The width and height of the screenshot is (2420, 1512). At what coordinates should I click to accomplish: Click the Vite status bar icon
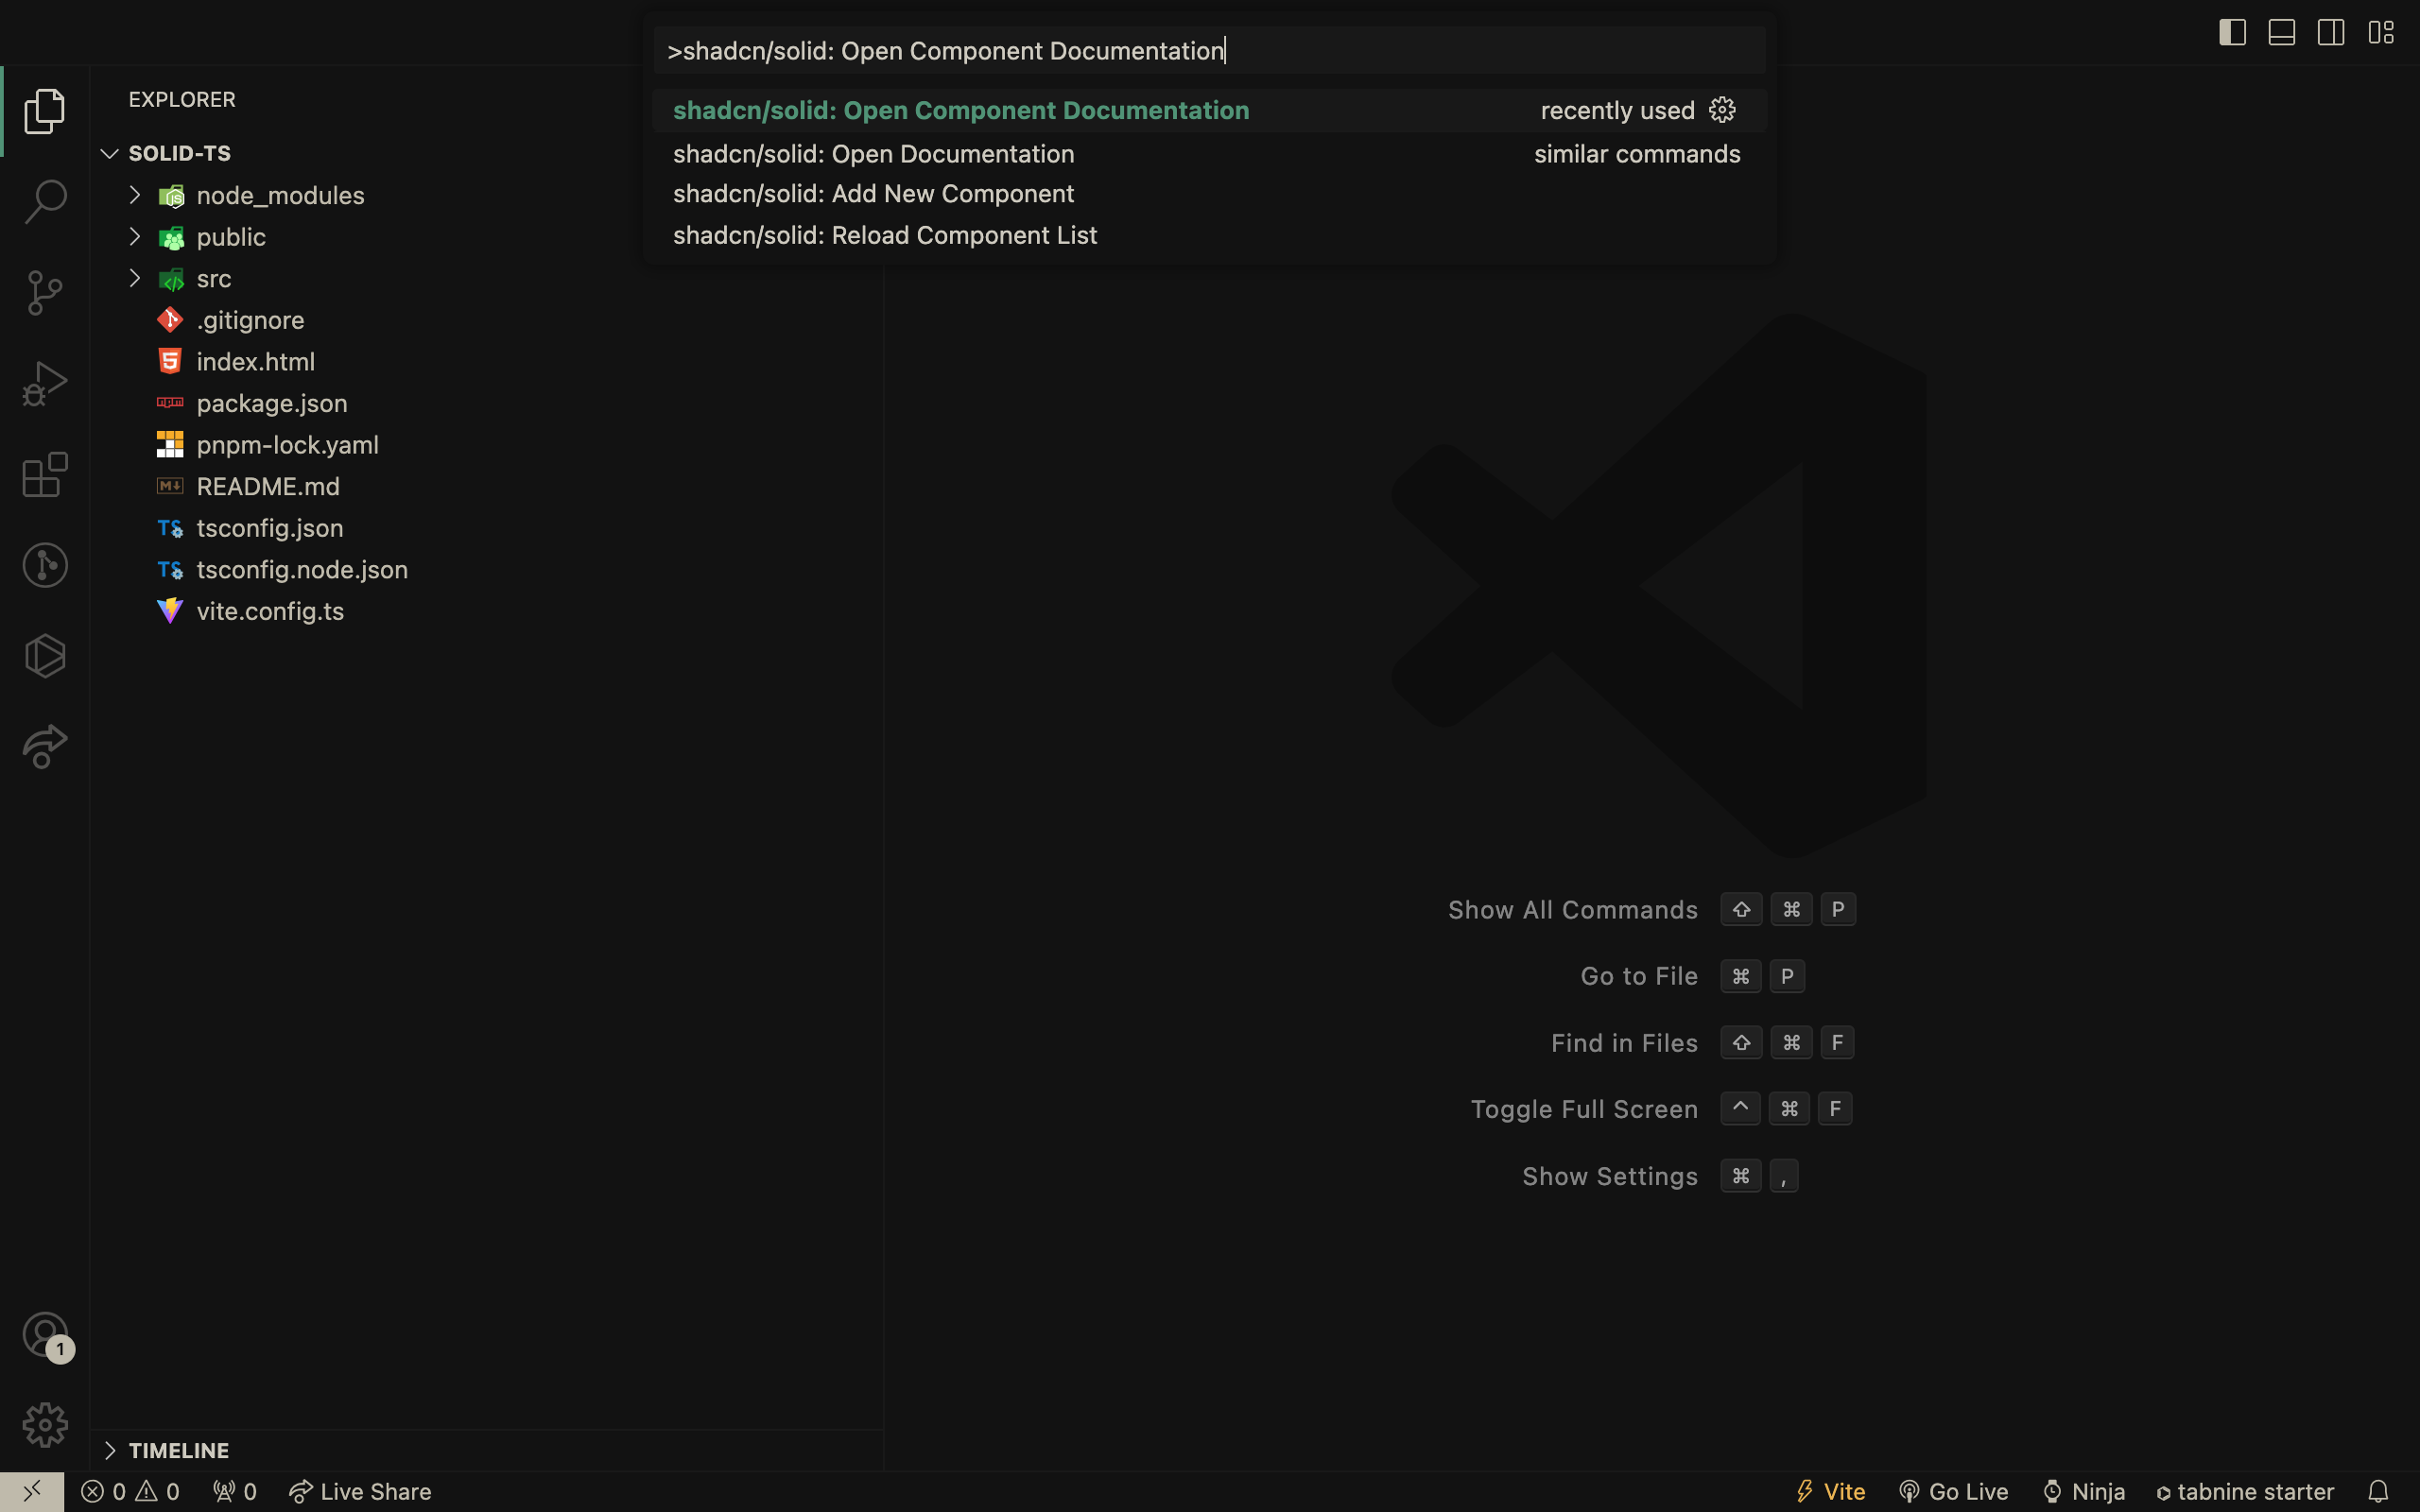coord(1831,1491)
